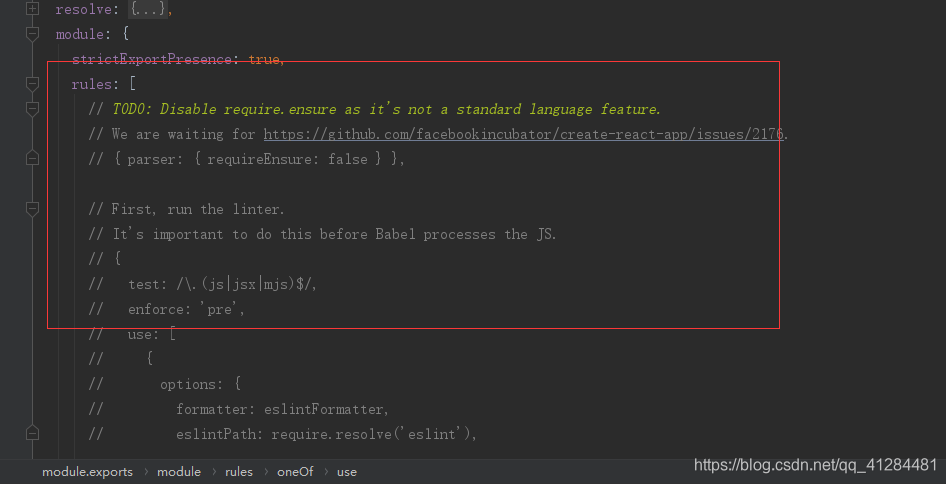Expand the folded resolve block in the gutter
946x484 pixels.
click(x=33, y=9)
